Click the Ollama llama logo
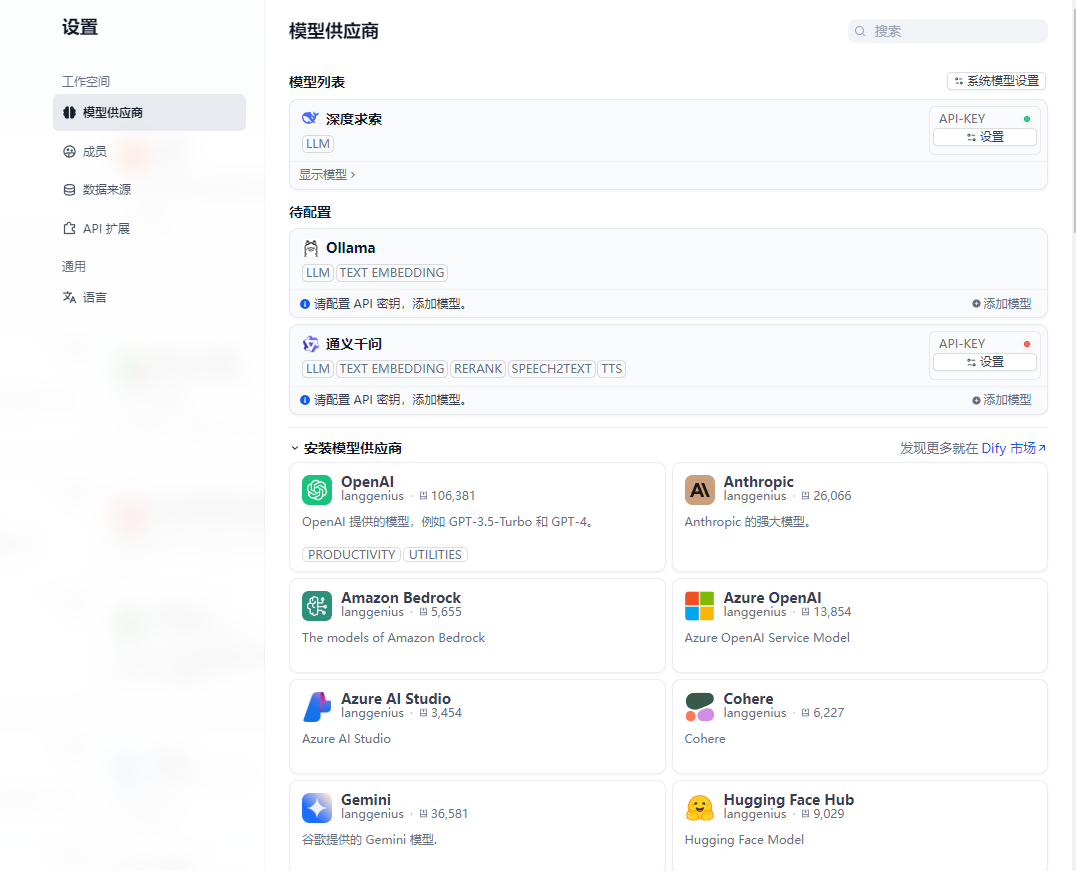 [311, 248]
